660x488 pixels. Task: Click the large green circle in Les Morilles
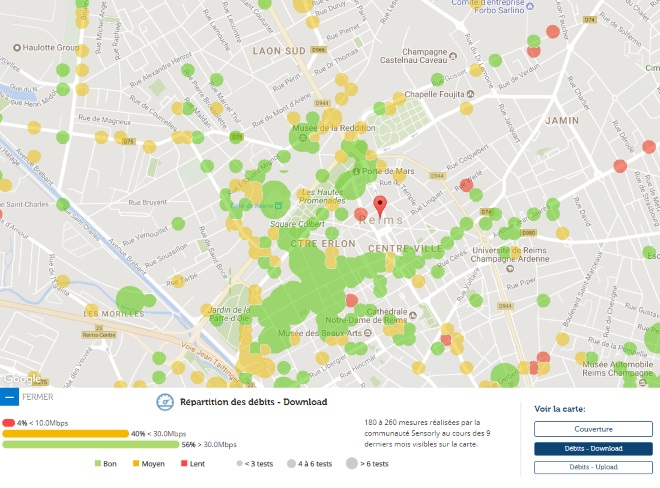point(130,299)
